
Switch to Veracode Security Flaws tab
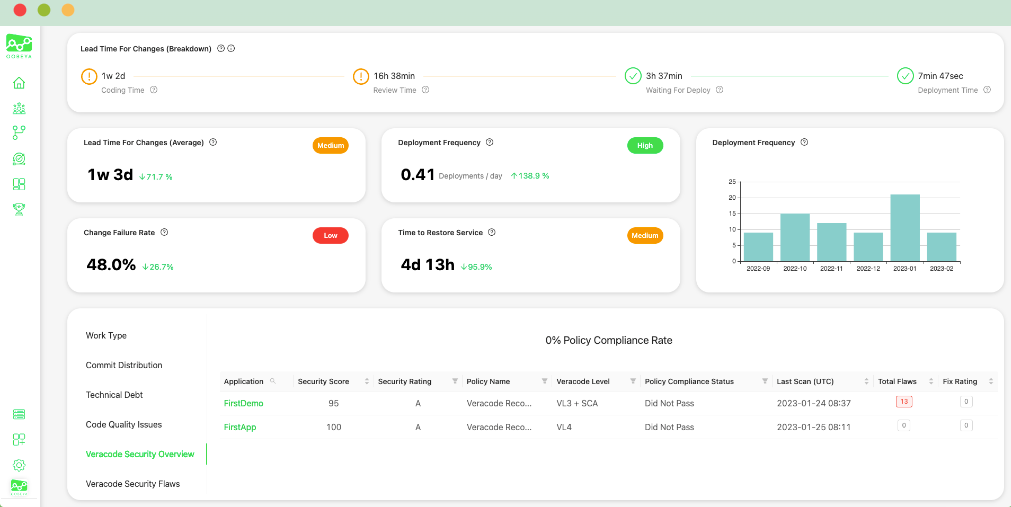[x=132, y=484]
